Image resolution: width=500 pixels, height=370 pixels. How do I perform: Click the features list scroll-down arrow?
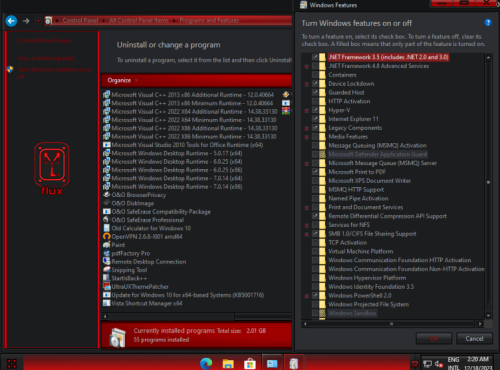click(x=488, y=315)
